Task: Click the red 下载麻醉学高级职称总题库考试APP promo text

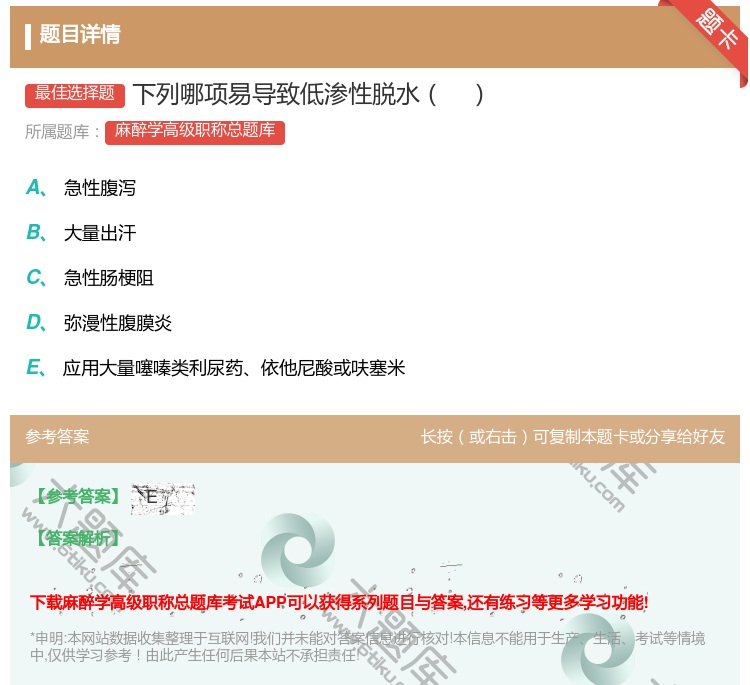Action: click(339, 603)
